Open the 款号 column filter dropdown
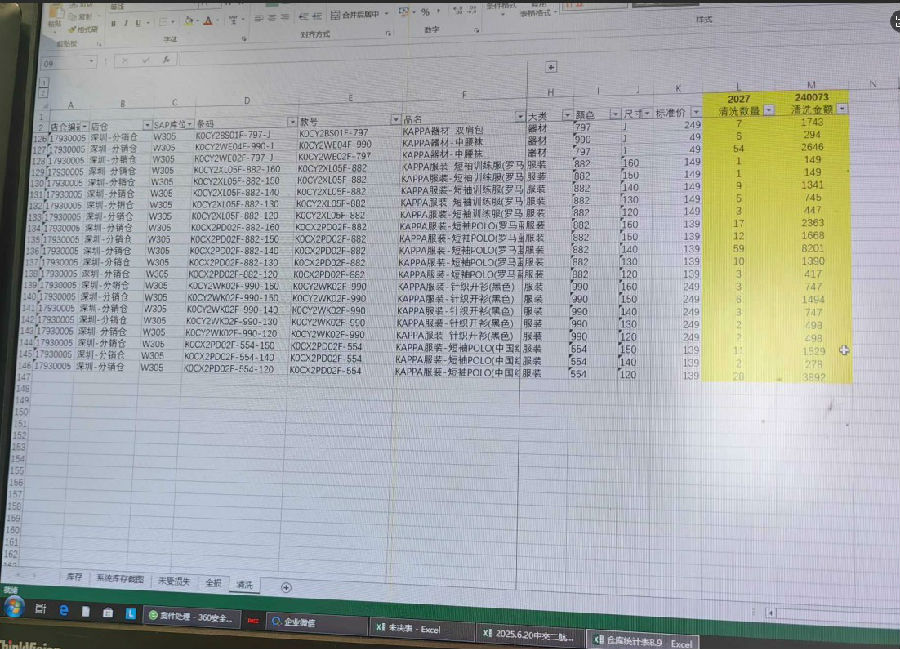900x649 pixels. click(x=395, y=119)
